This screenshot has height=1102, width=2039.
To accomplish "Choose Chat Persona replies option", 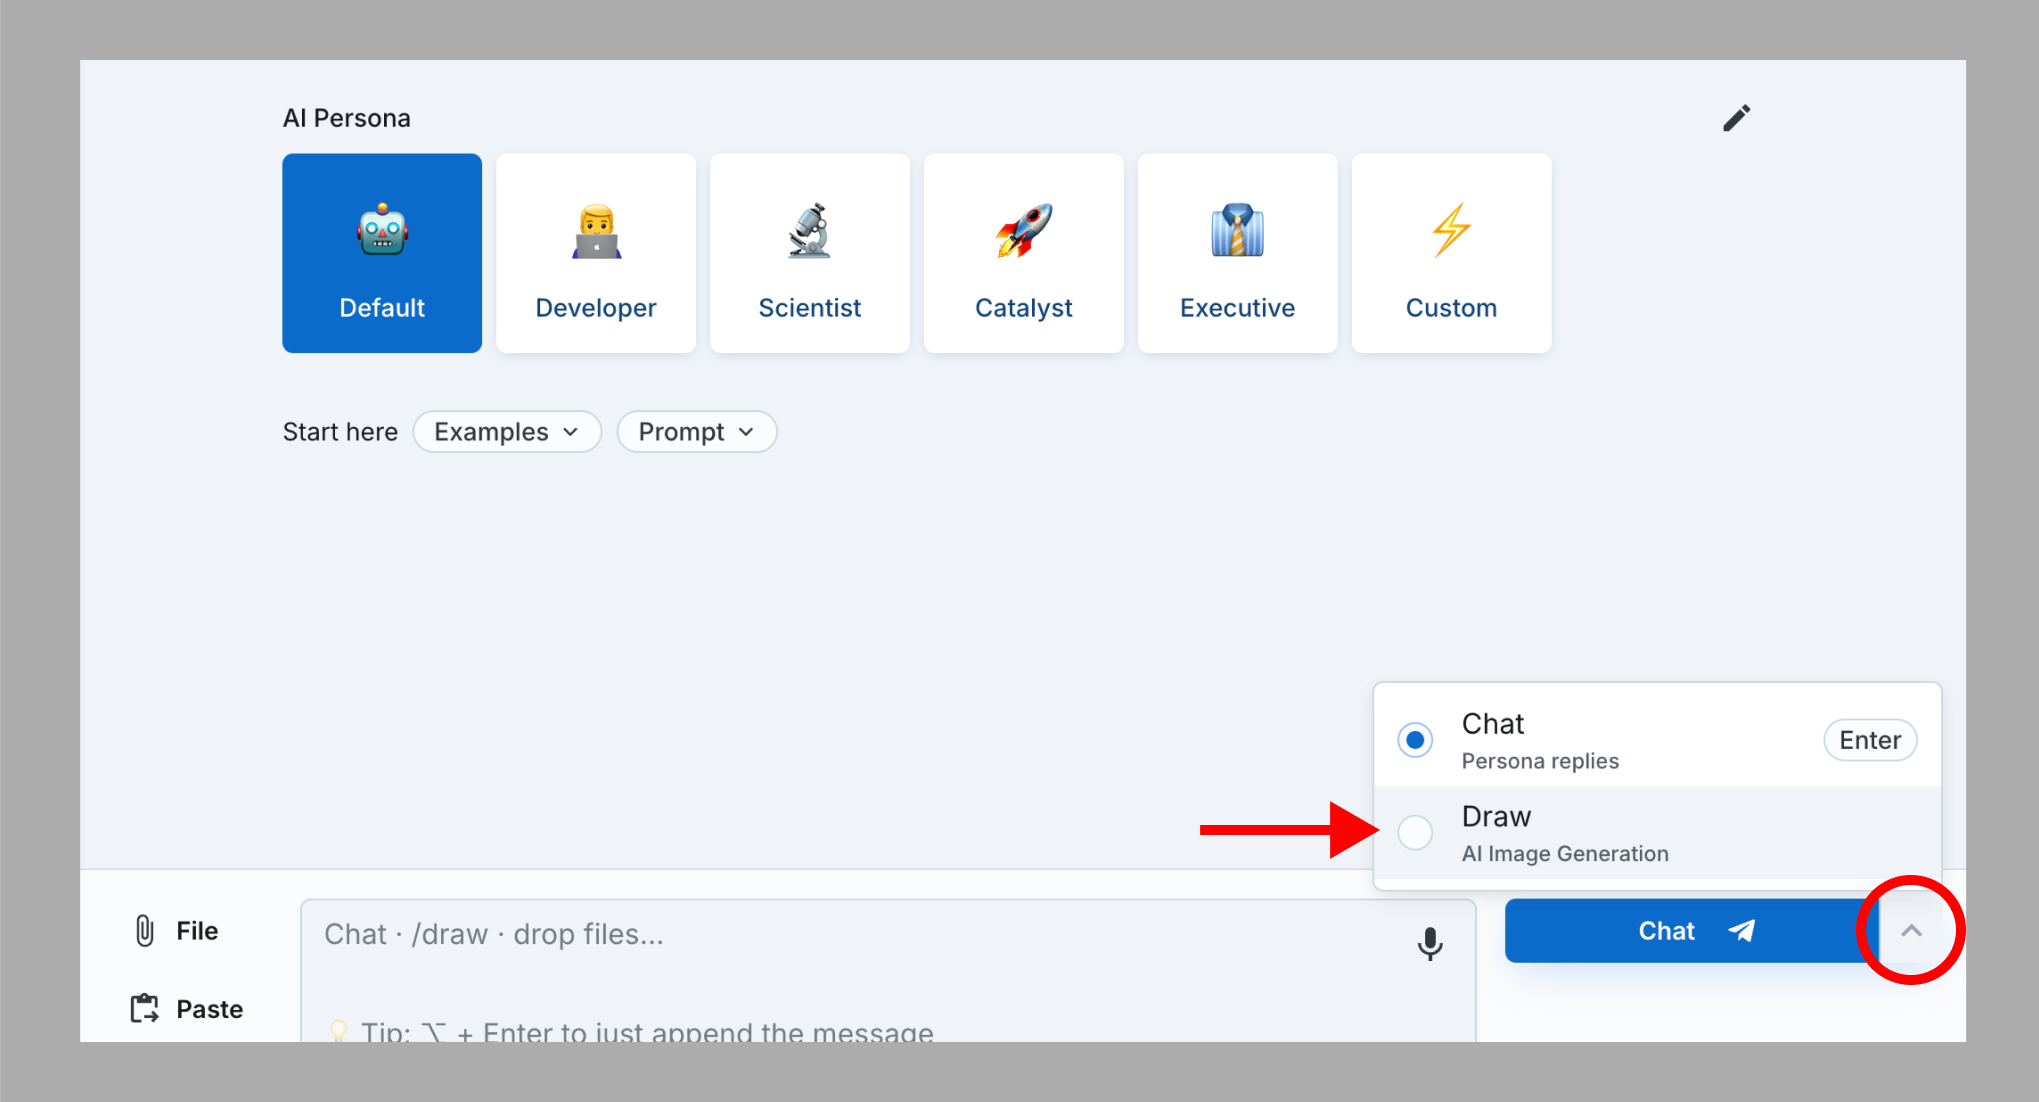I will pyautogui.click(x=1540, y=740).
